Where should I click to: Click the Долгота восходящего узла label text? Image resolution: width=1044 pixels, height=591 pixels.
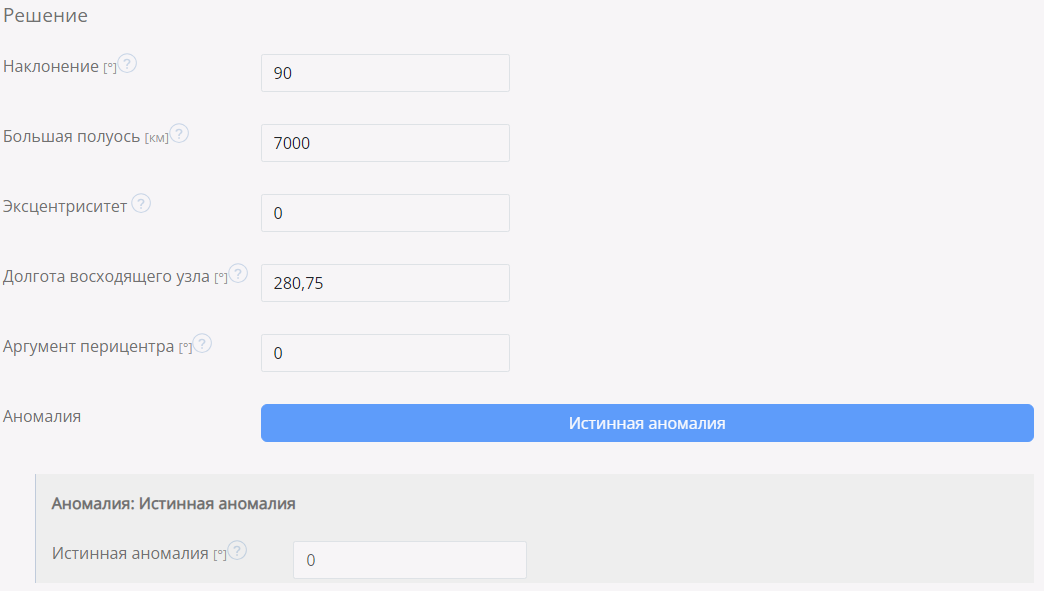pyautogui.click(x=107, y=276)
